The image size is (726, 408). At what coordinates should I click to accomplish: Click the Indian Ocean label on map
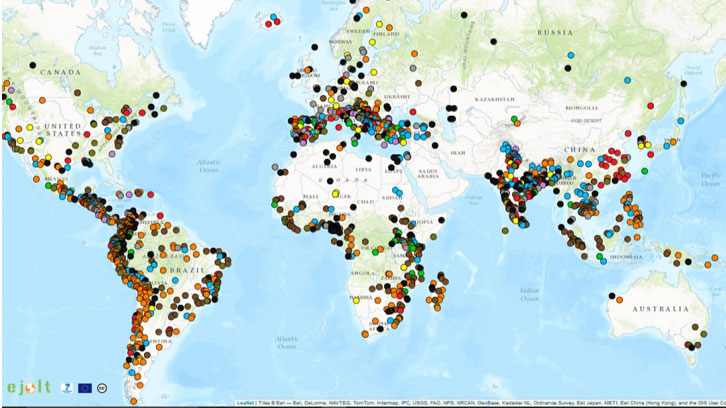click(532, 293)
